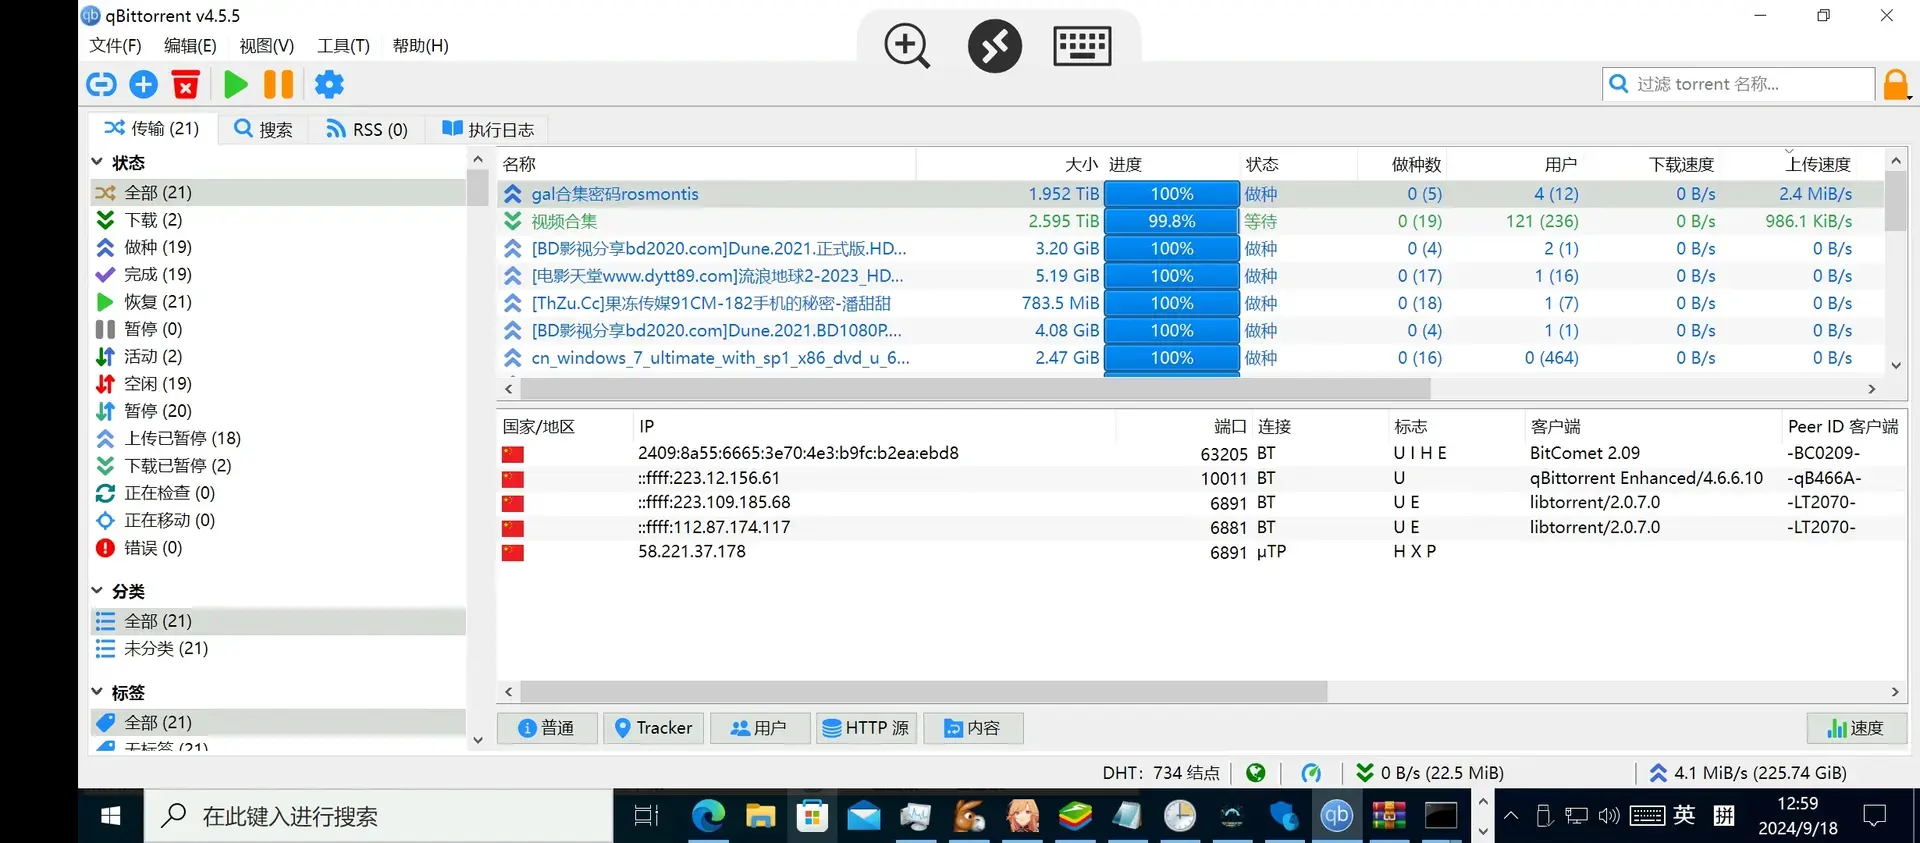The height and width of the screenshot is (843, 1920).
Task: Sort torrents by 上传速度 column header
Action: [1818, 164]
